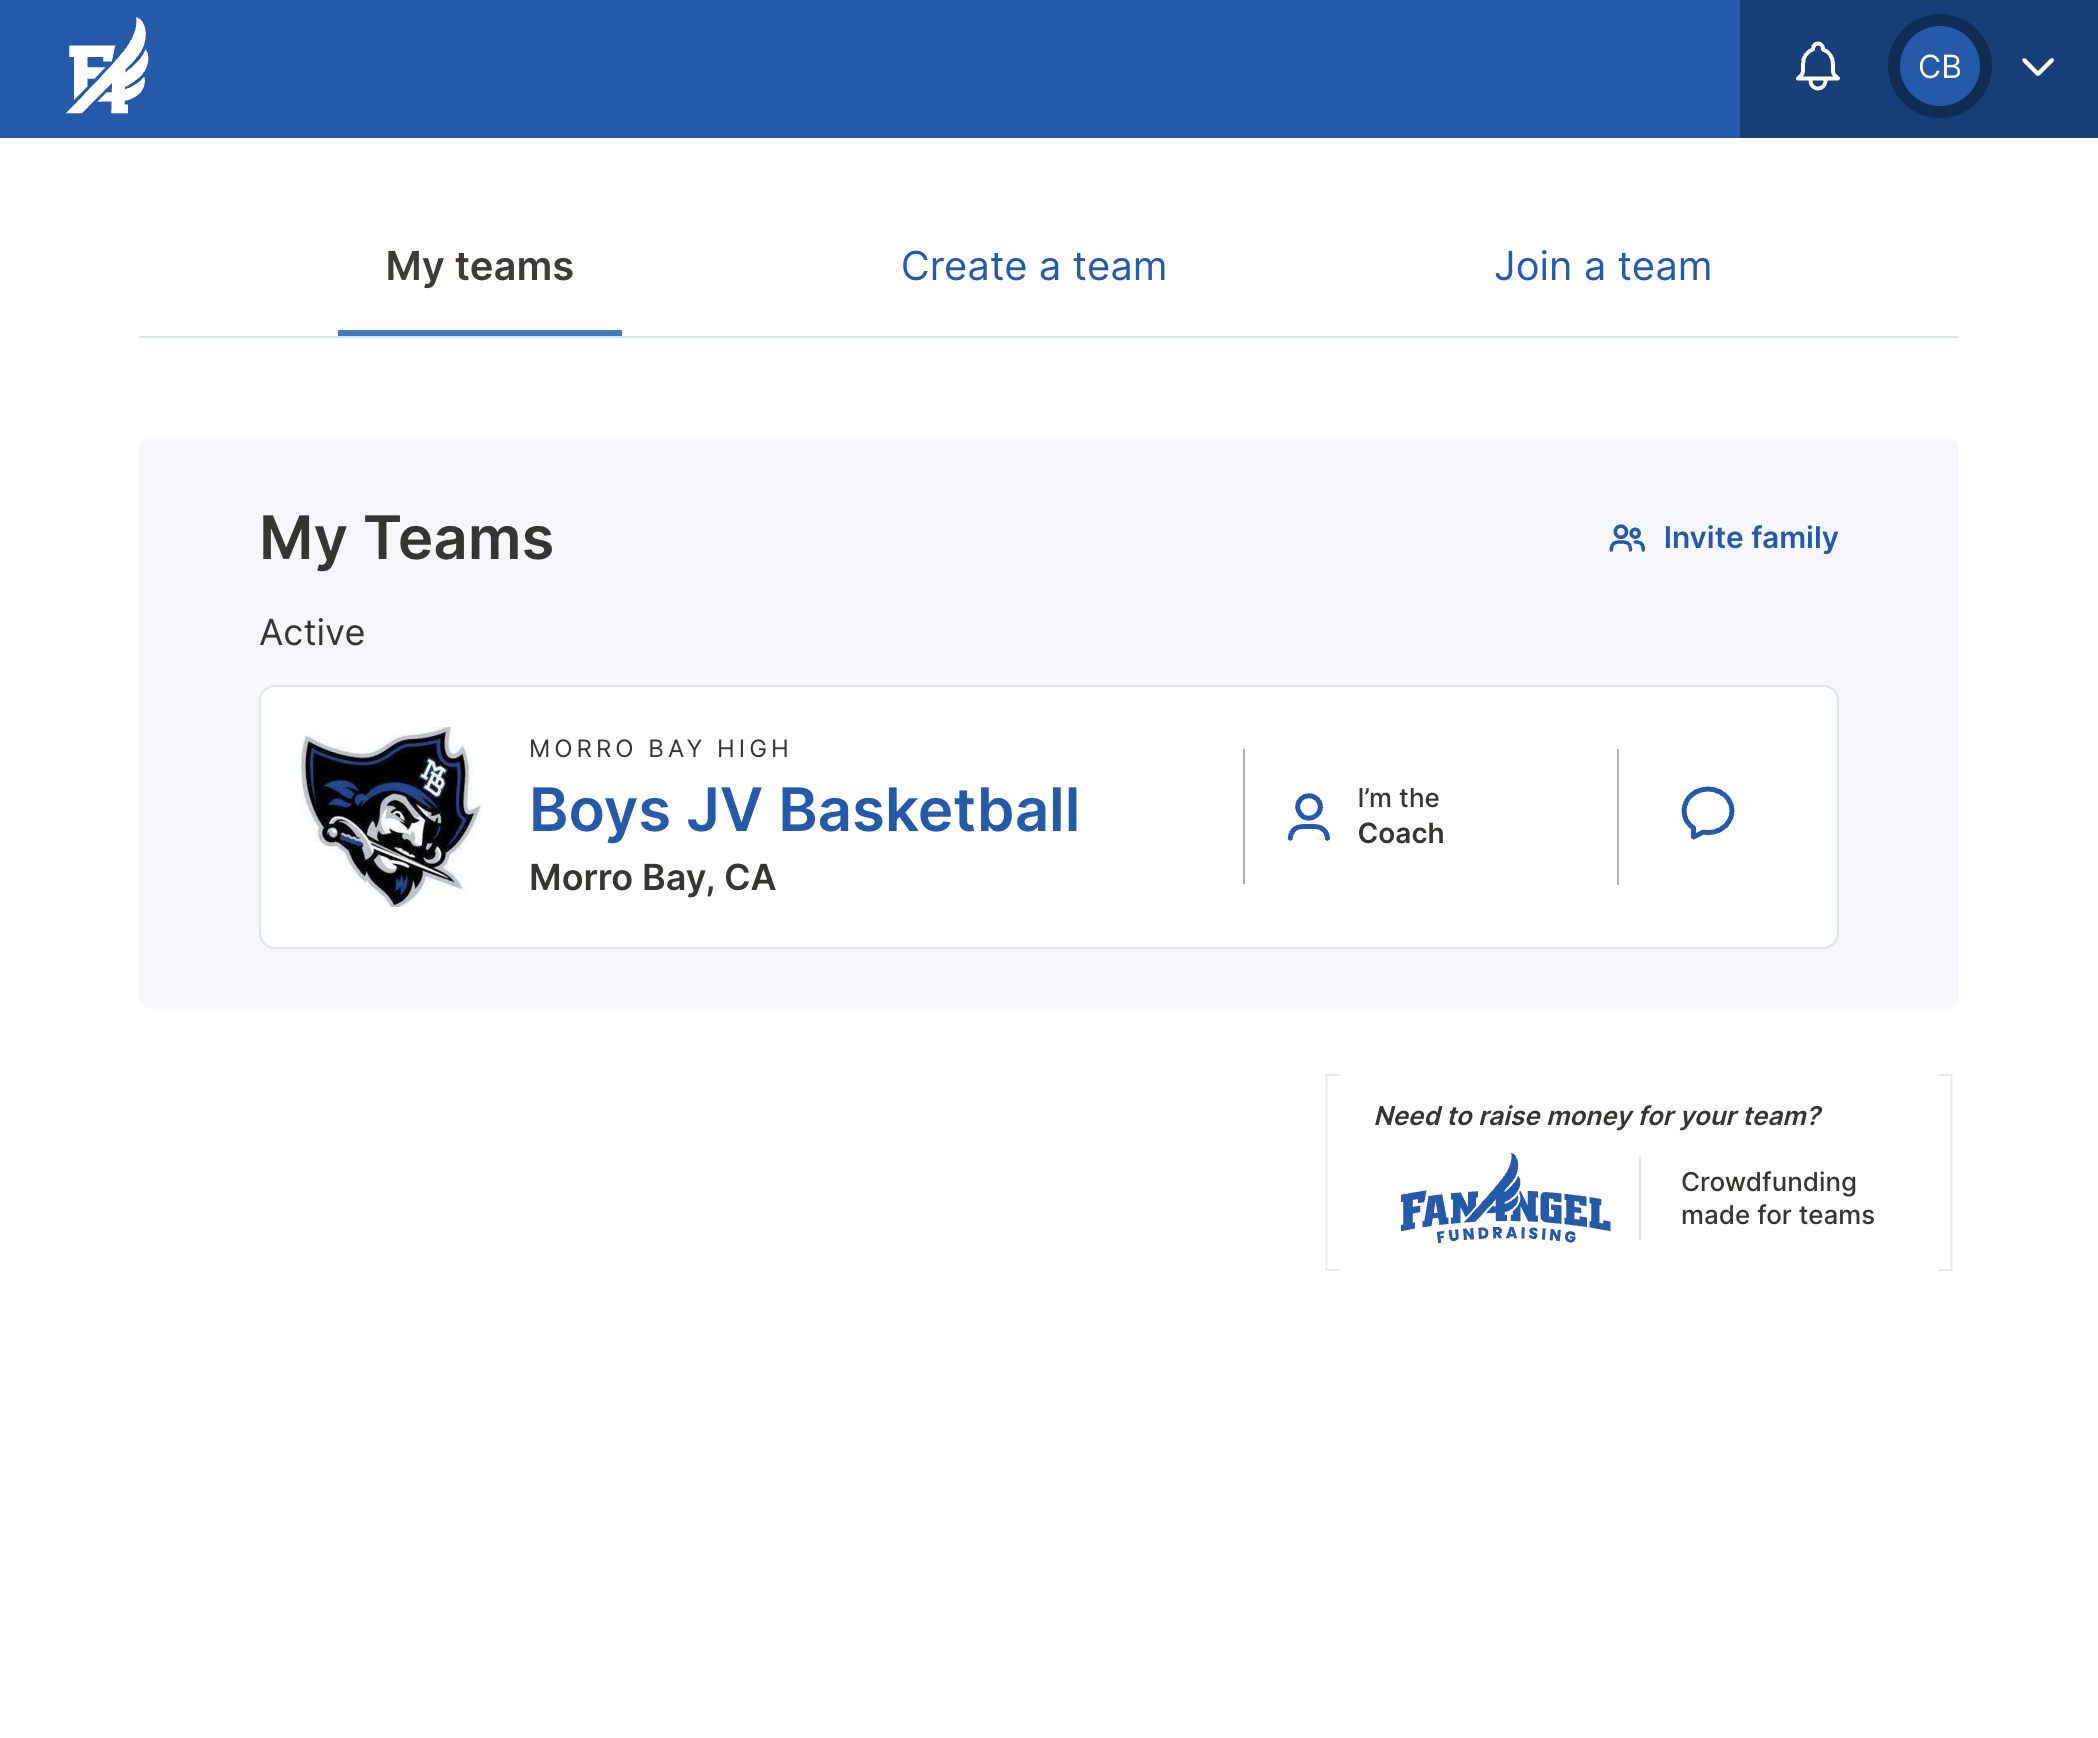Screen dimensions: 2098x1738
Task: Go to Join a team tab
Action: tap(1602, 267)
